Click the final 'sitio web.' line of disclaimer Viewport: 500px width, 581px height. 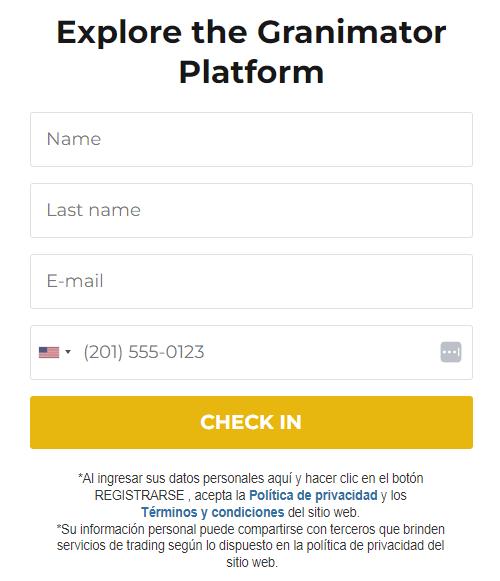[x=252, y=562]
